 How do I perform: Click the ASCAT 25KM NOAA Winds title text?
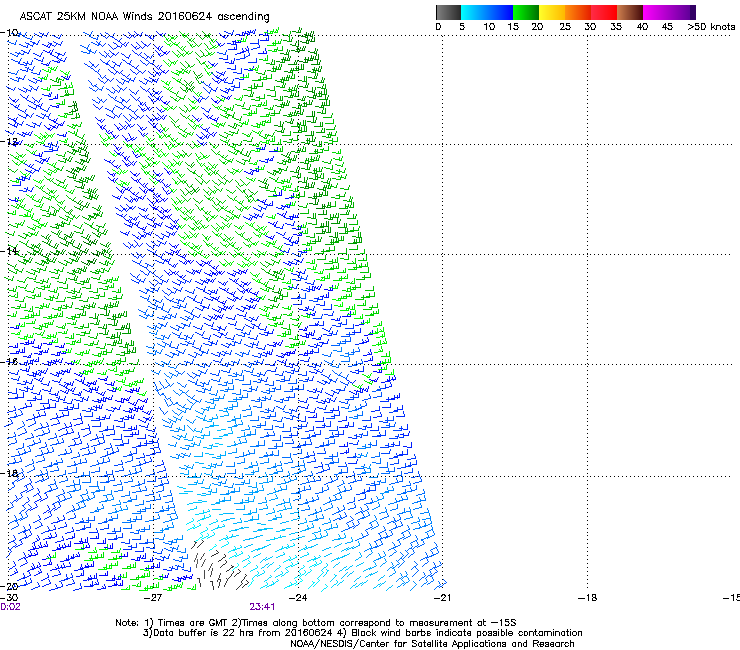[144, 17]
